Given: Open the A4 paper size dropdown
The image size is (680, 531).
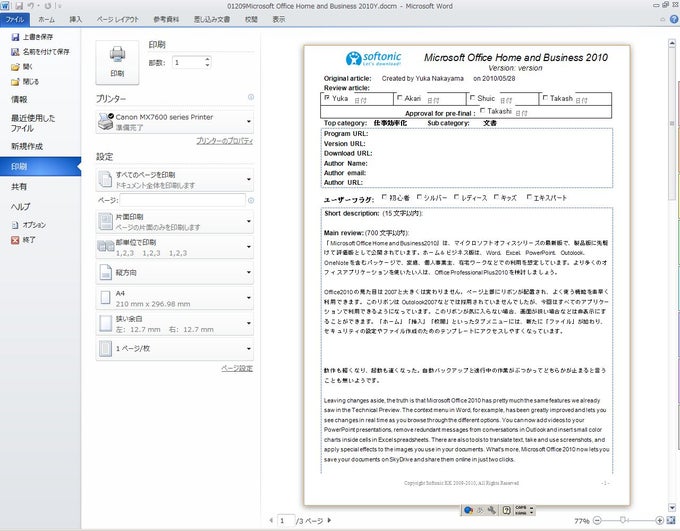Looking at the screenshot, I should (175, 298).
